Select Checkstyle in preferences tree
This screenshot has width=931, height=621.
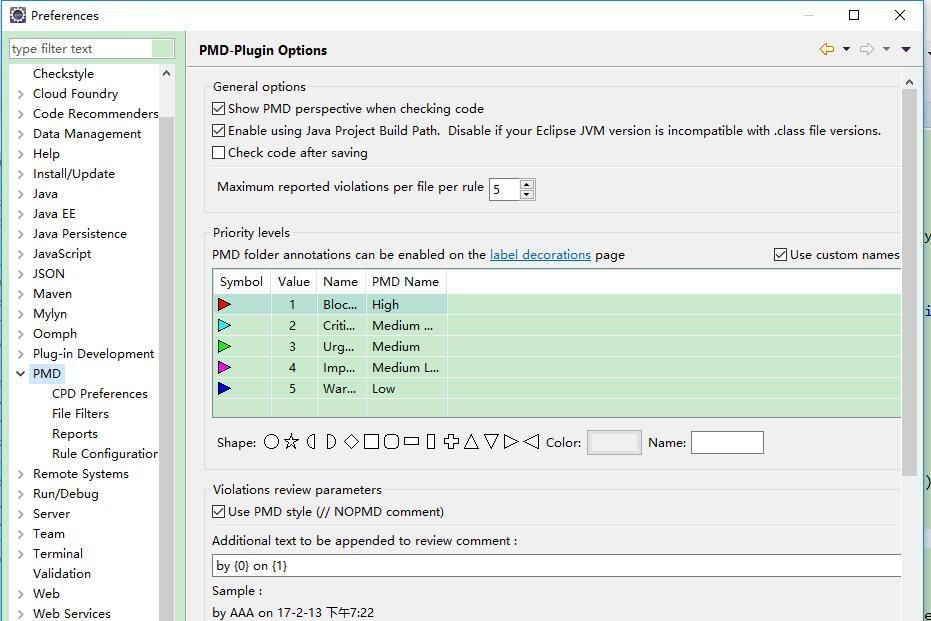pyautogui.click(x=64, y=74)
